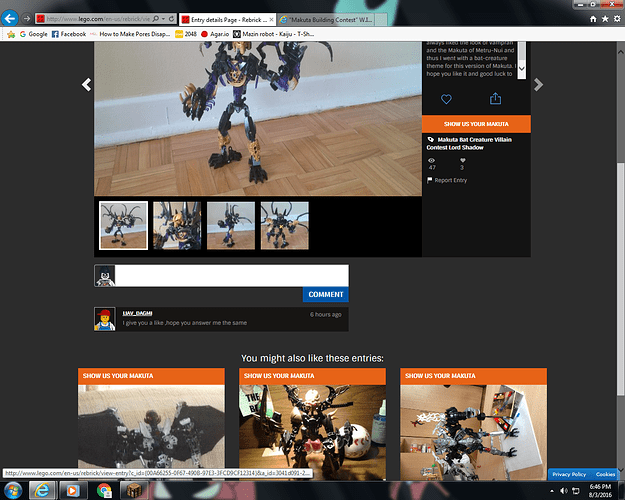Click the Privacy Policy link

pos(569,474)
